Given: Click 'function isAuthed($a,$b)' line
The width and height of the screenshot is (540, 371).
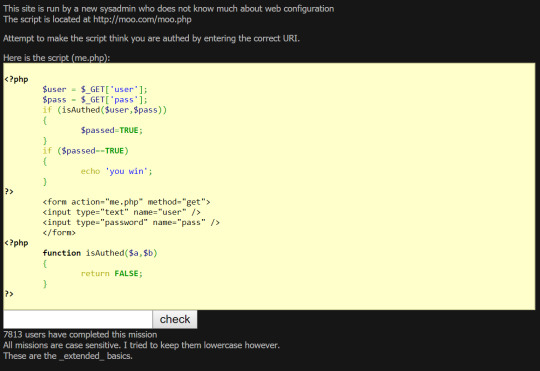Looking at the screenshot, I should pyautogui.click(x=100, y=253).
